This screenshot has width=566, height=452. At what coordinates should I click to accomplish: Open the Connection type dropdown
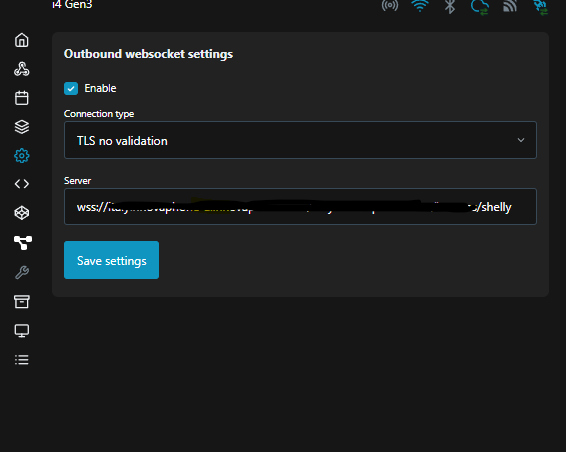point(300,140)
